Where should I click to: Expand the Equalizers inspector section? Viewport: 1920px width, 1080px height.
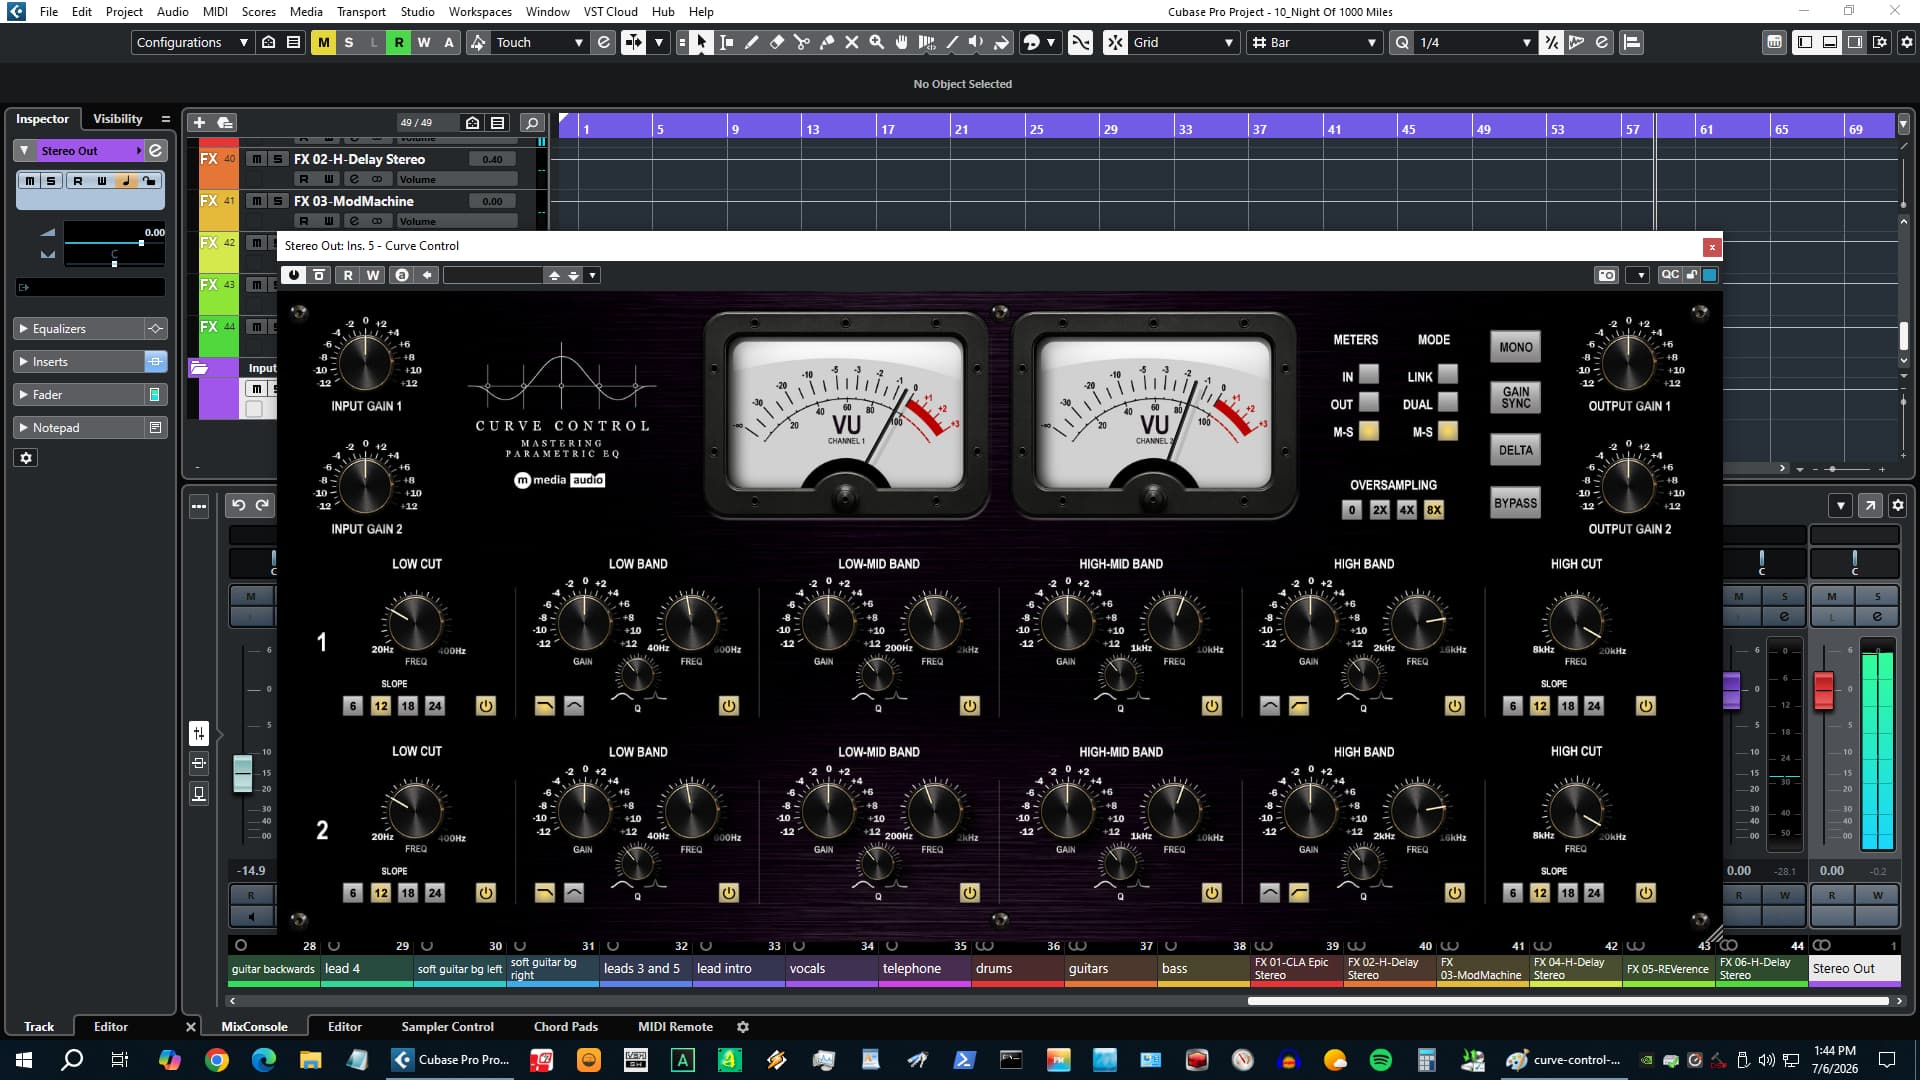pyautogui.click(x=80, y=329)
